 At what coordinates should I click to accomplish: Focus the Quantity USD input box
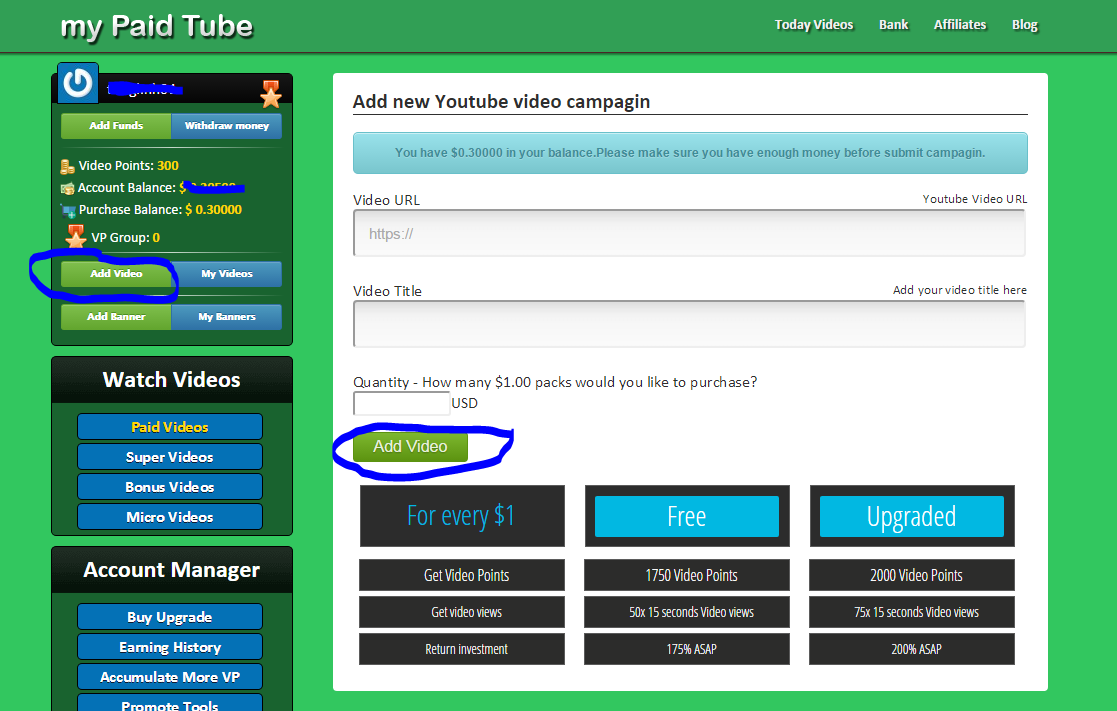coord(402,403)
